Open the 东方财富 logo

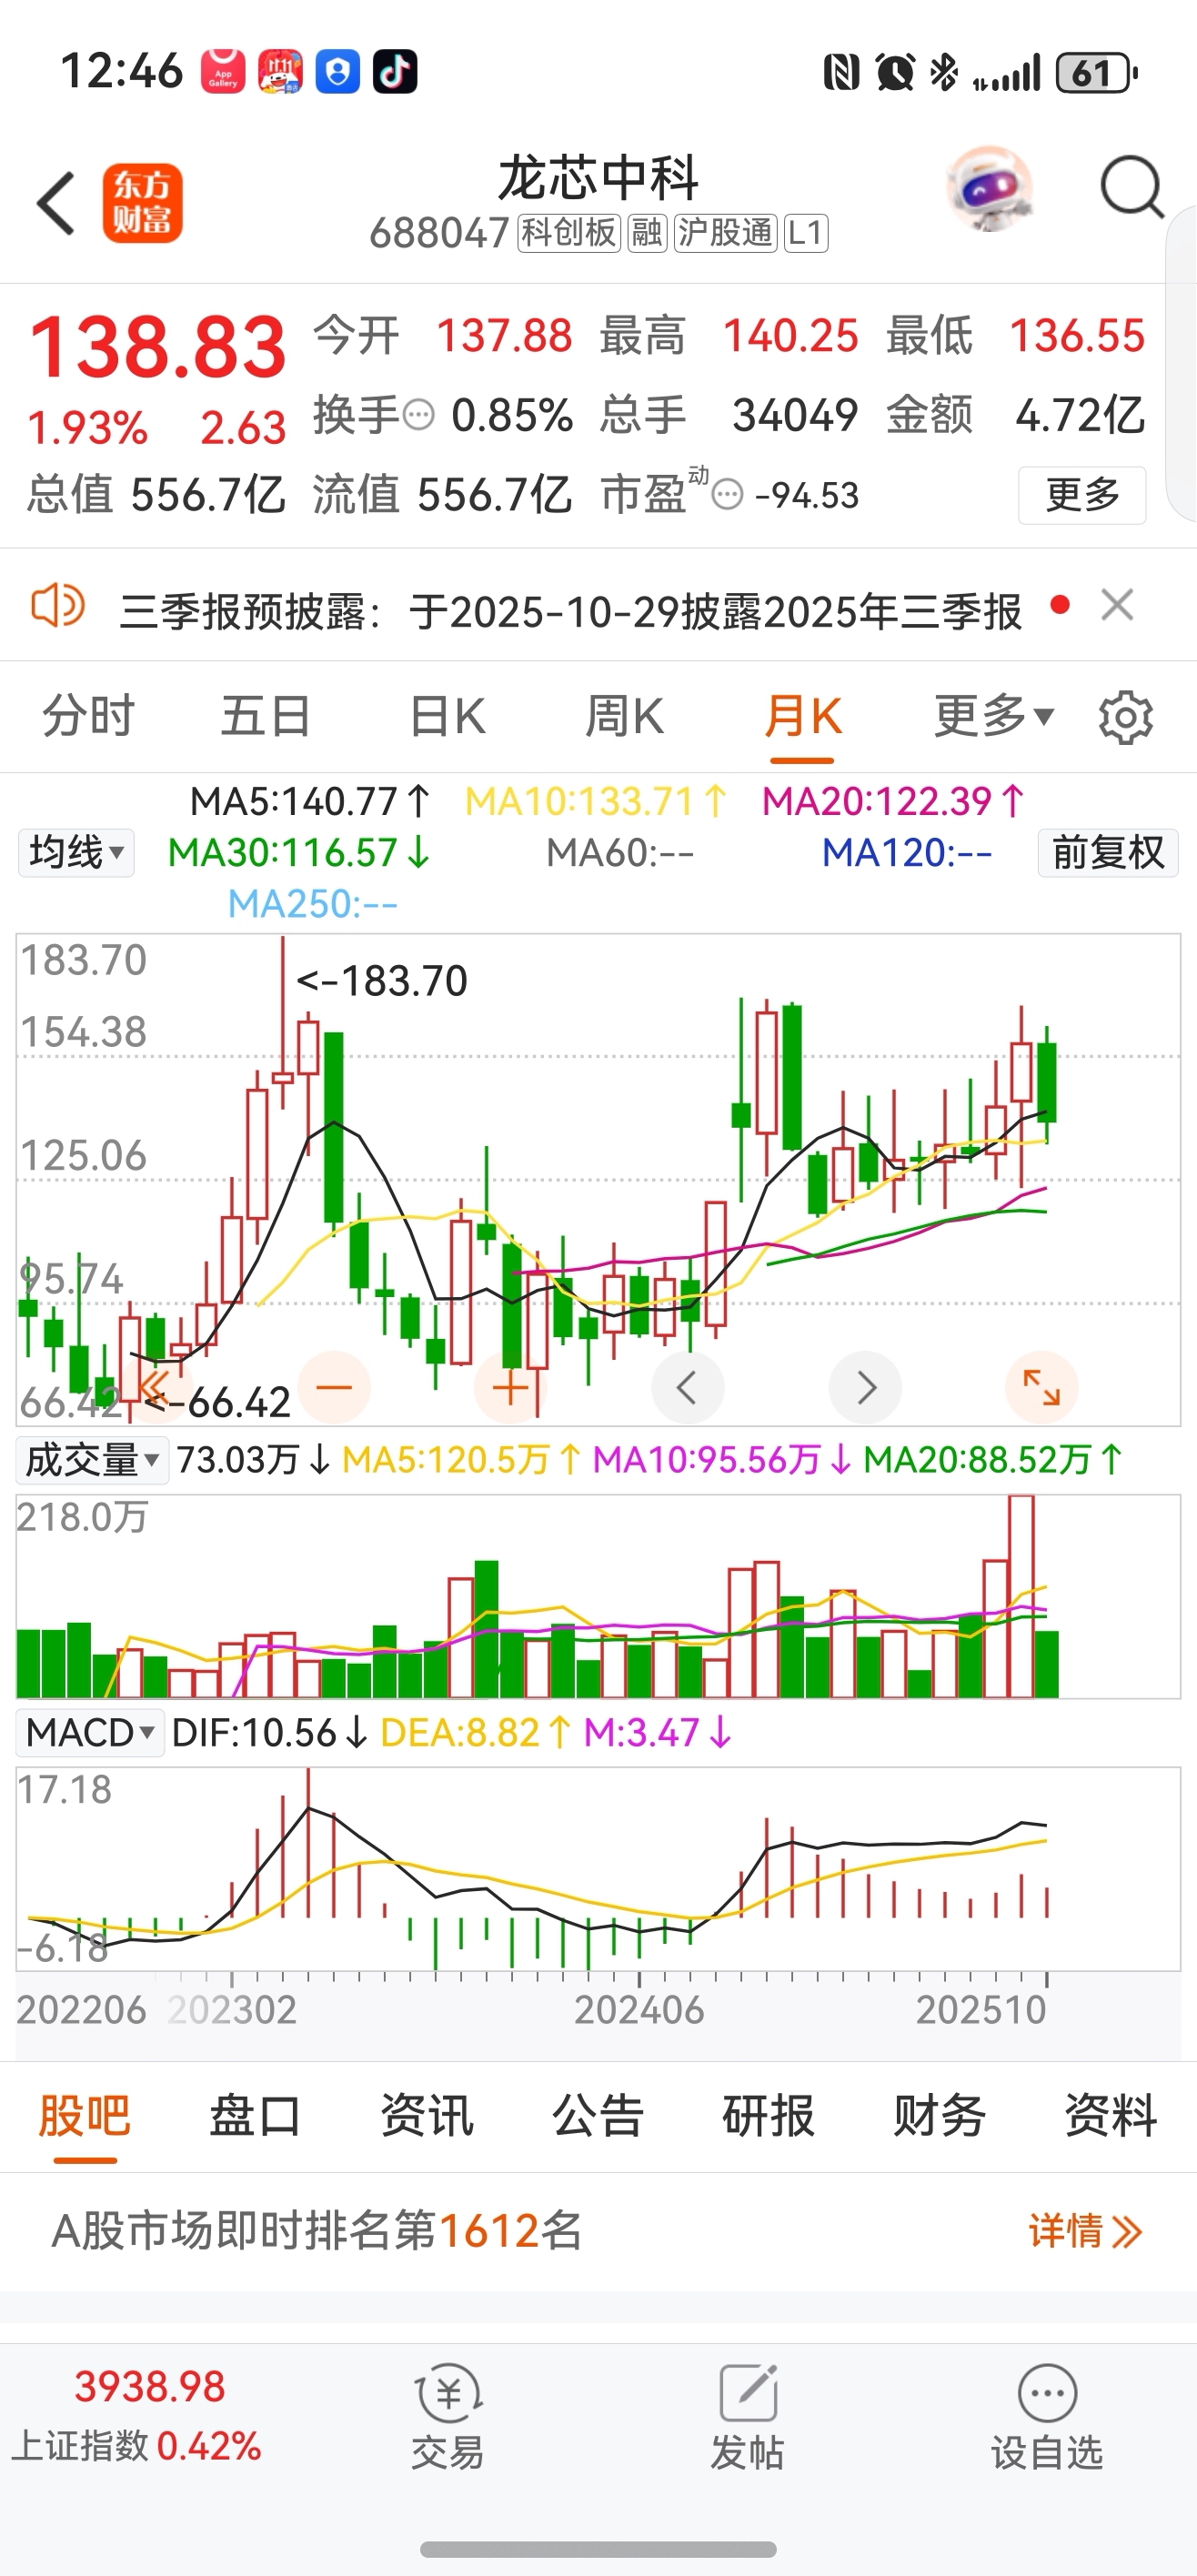[142, 203]
